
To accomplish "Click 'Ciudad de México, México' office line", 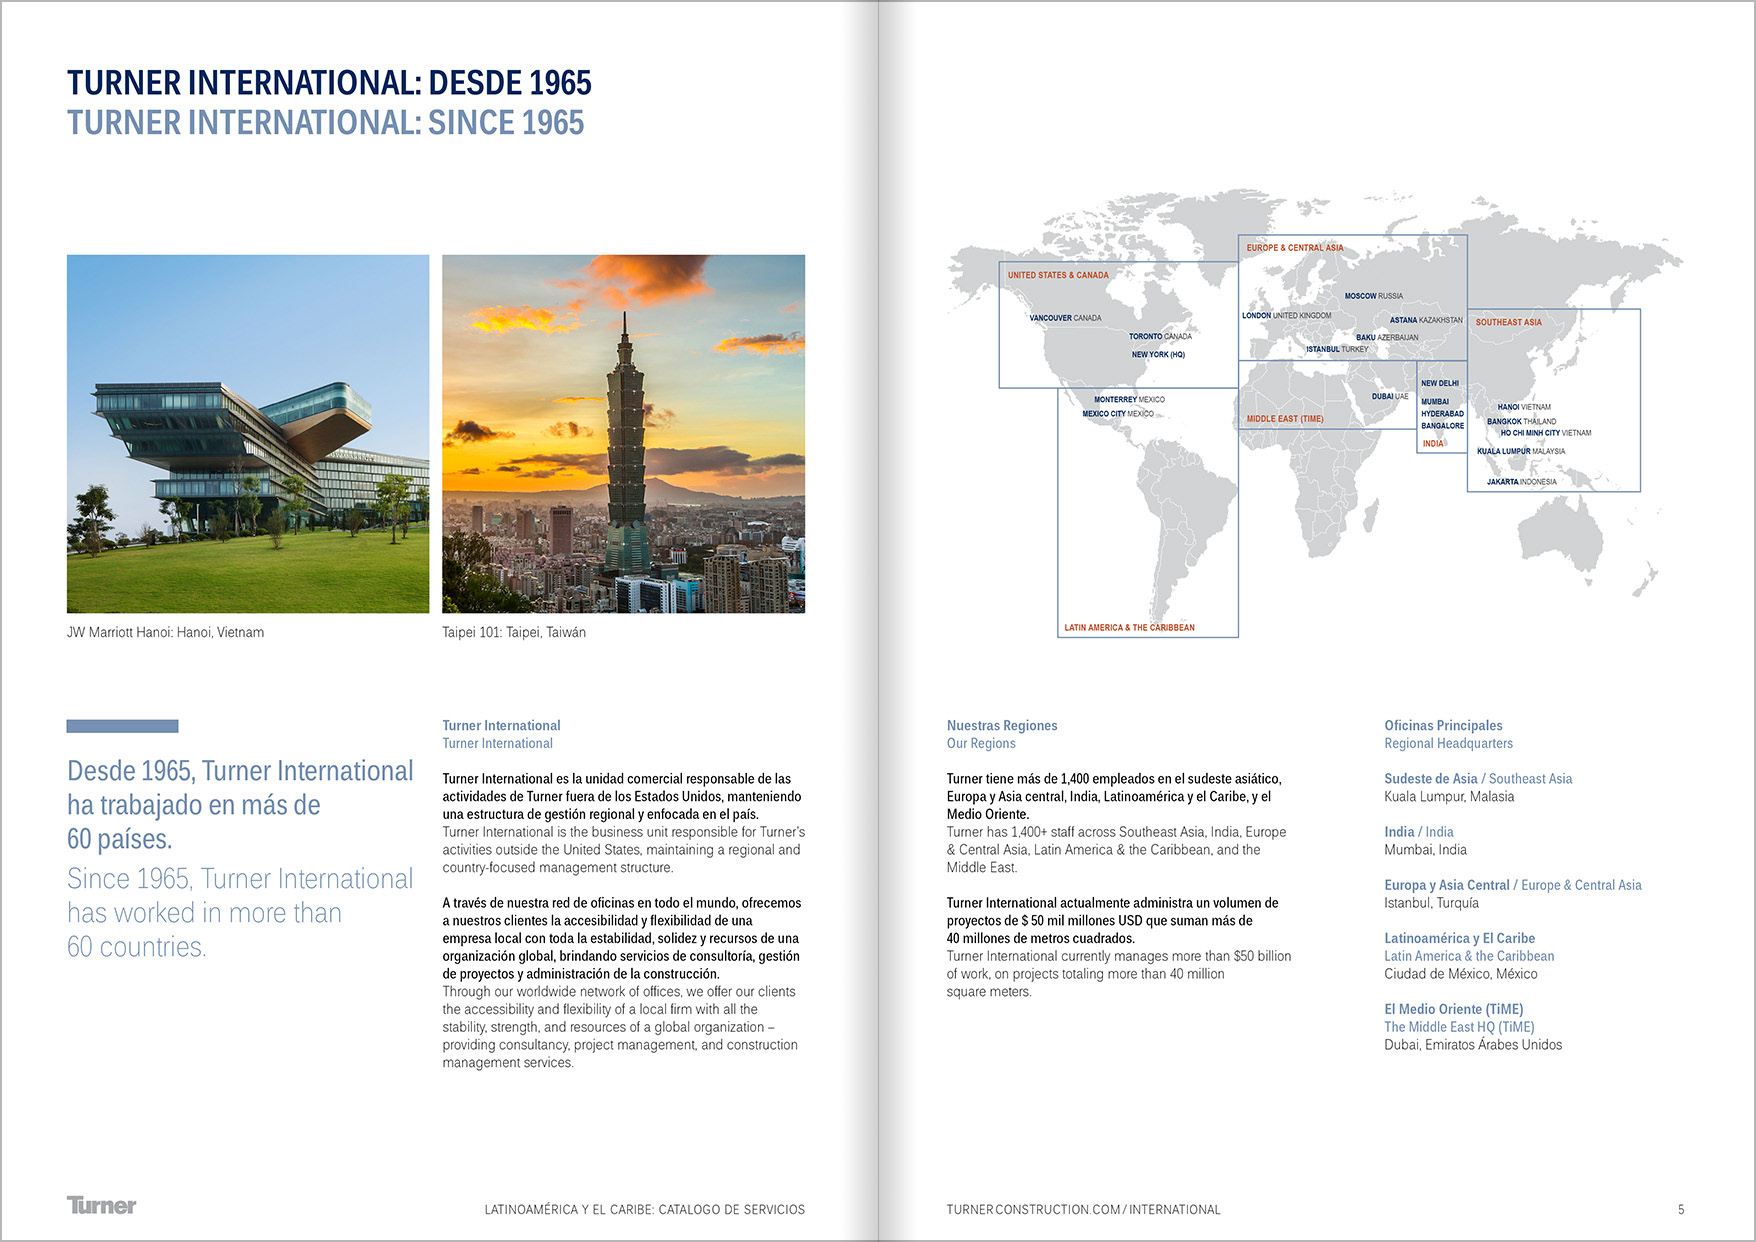I will [1461, 974].
